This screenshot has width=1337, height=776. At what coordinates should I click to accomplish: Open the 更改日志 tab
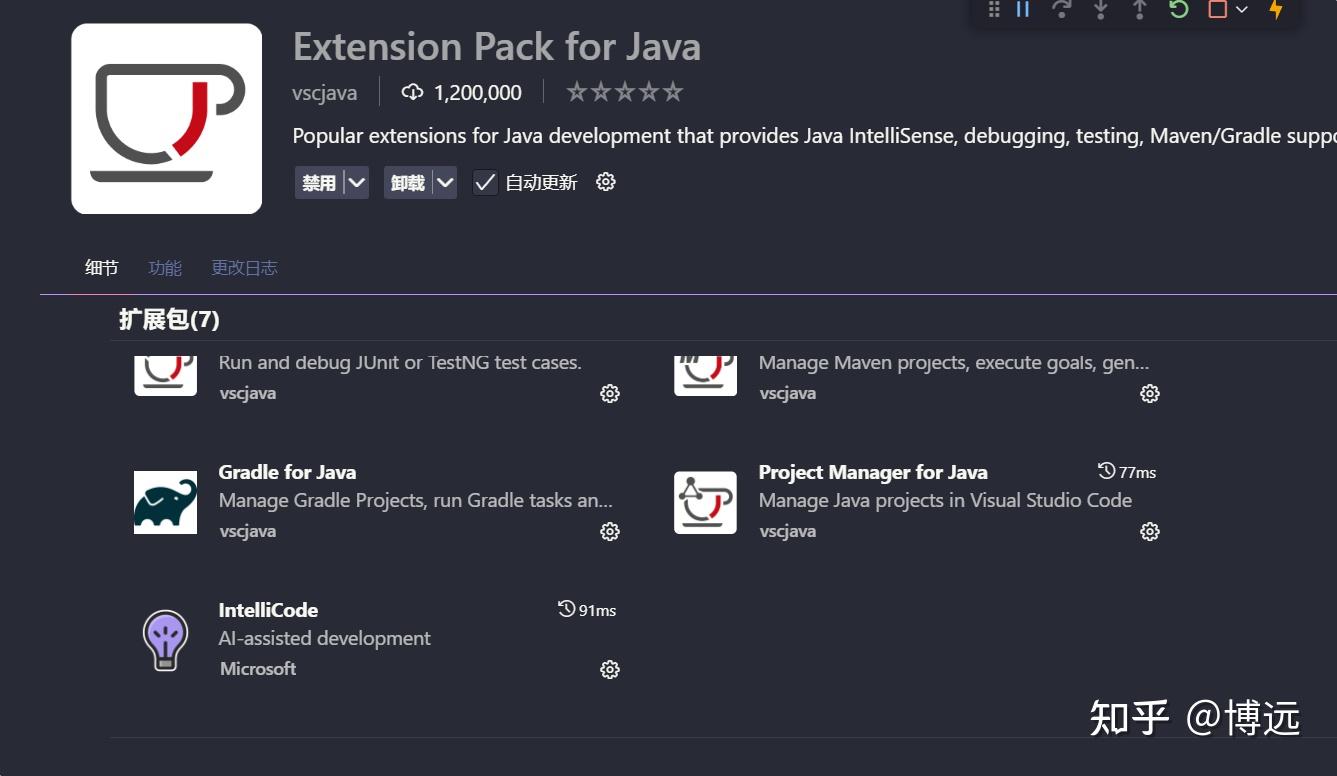(x=244, y=267)
